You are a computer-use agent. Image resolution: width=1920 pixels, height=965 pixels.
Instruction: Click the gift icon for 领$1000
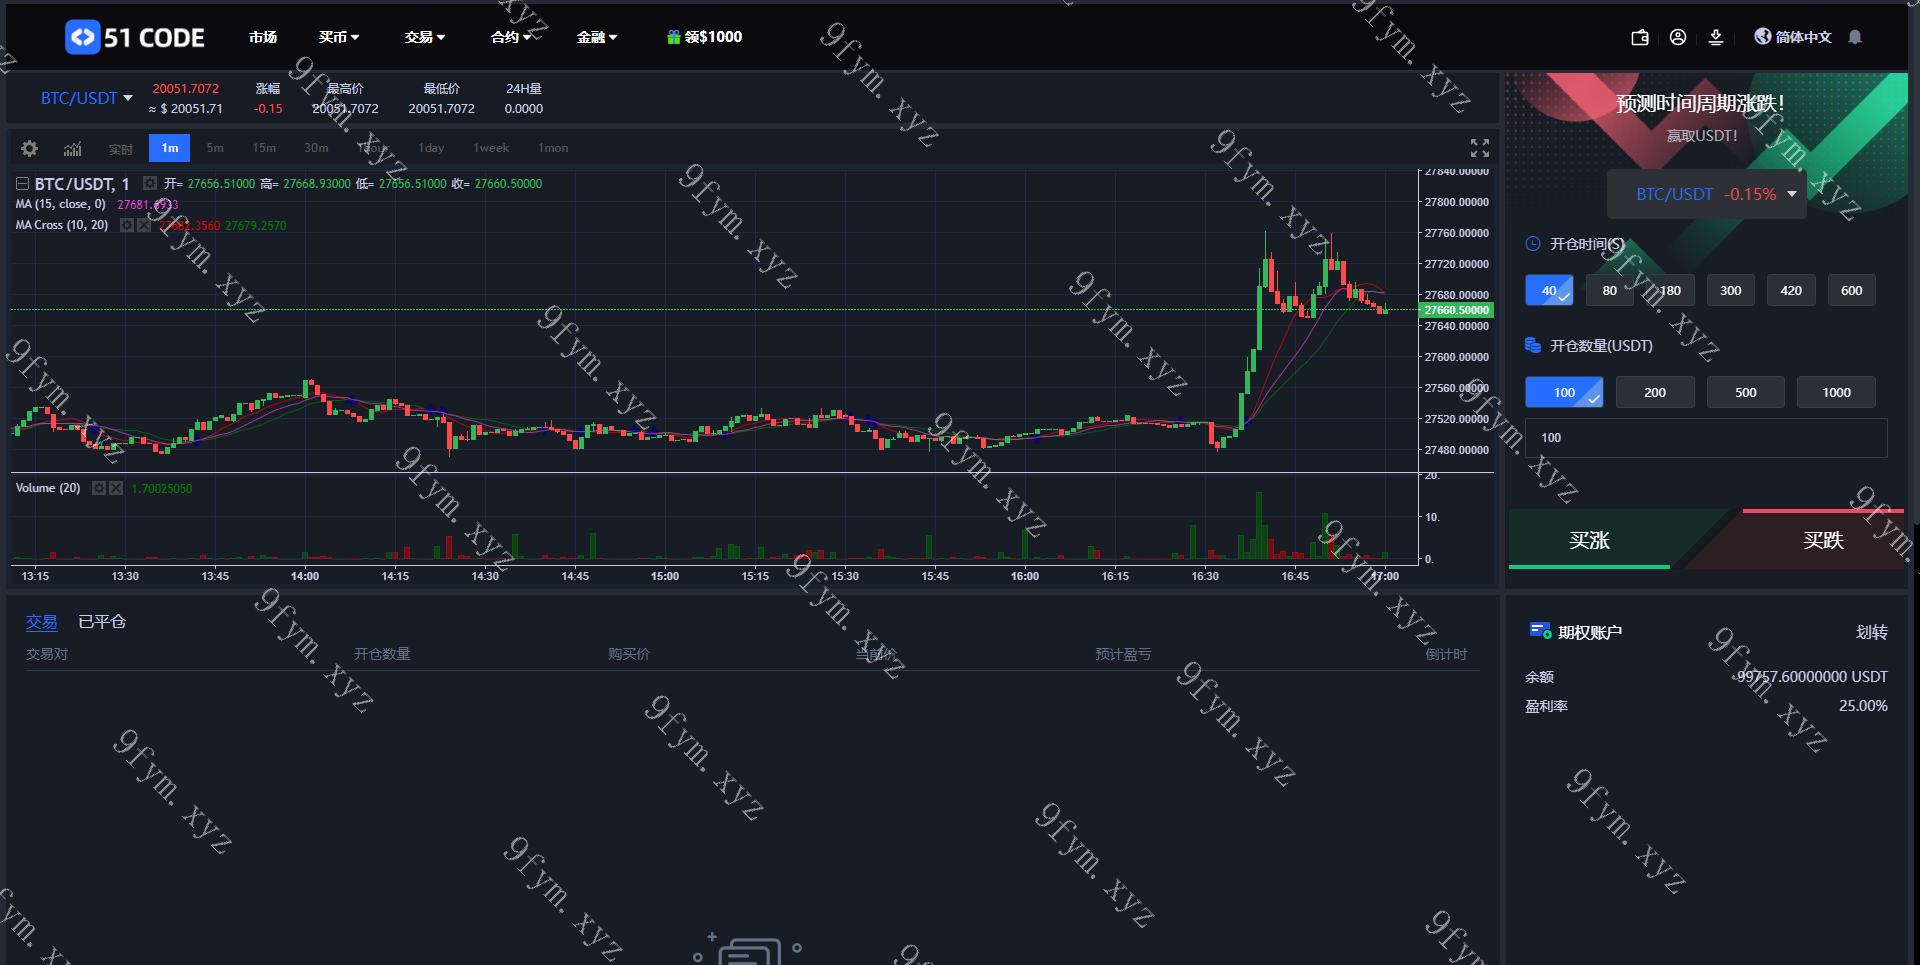674,37
